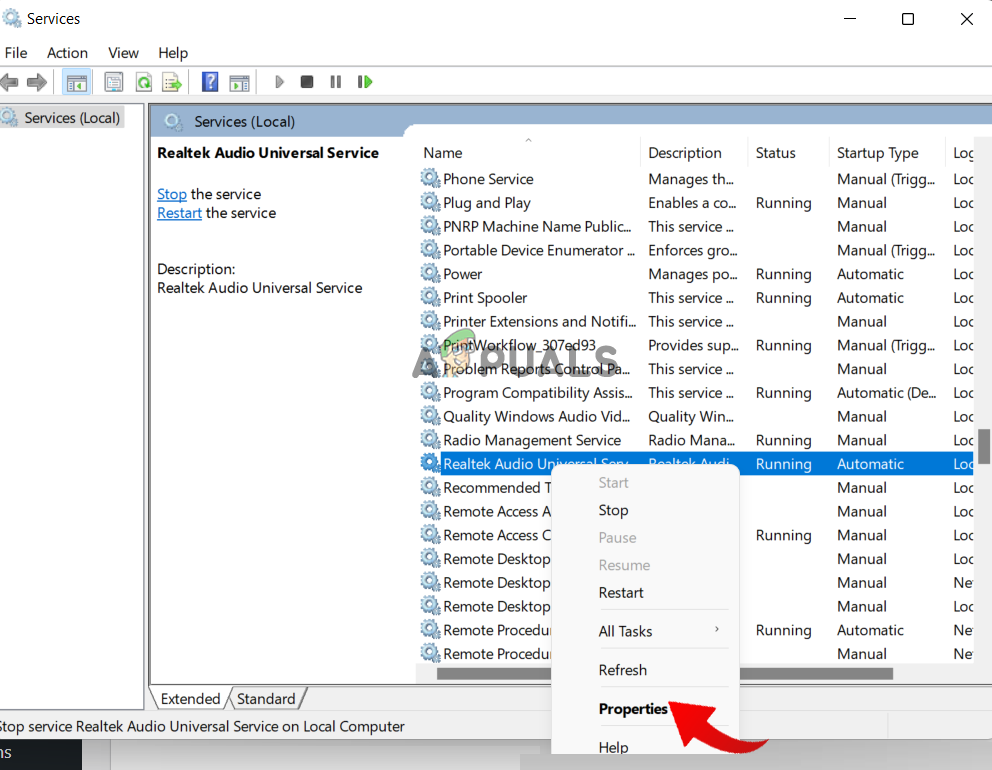The image size is (992, 770).
Task: Click the Properties sheet toolbar icon
Action: click(114, 82)
